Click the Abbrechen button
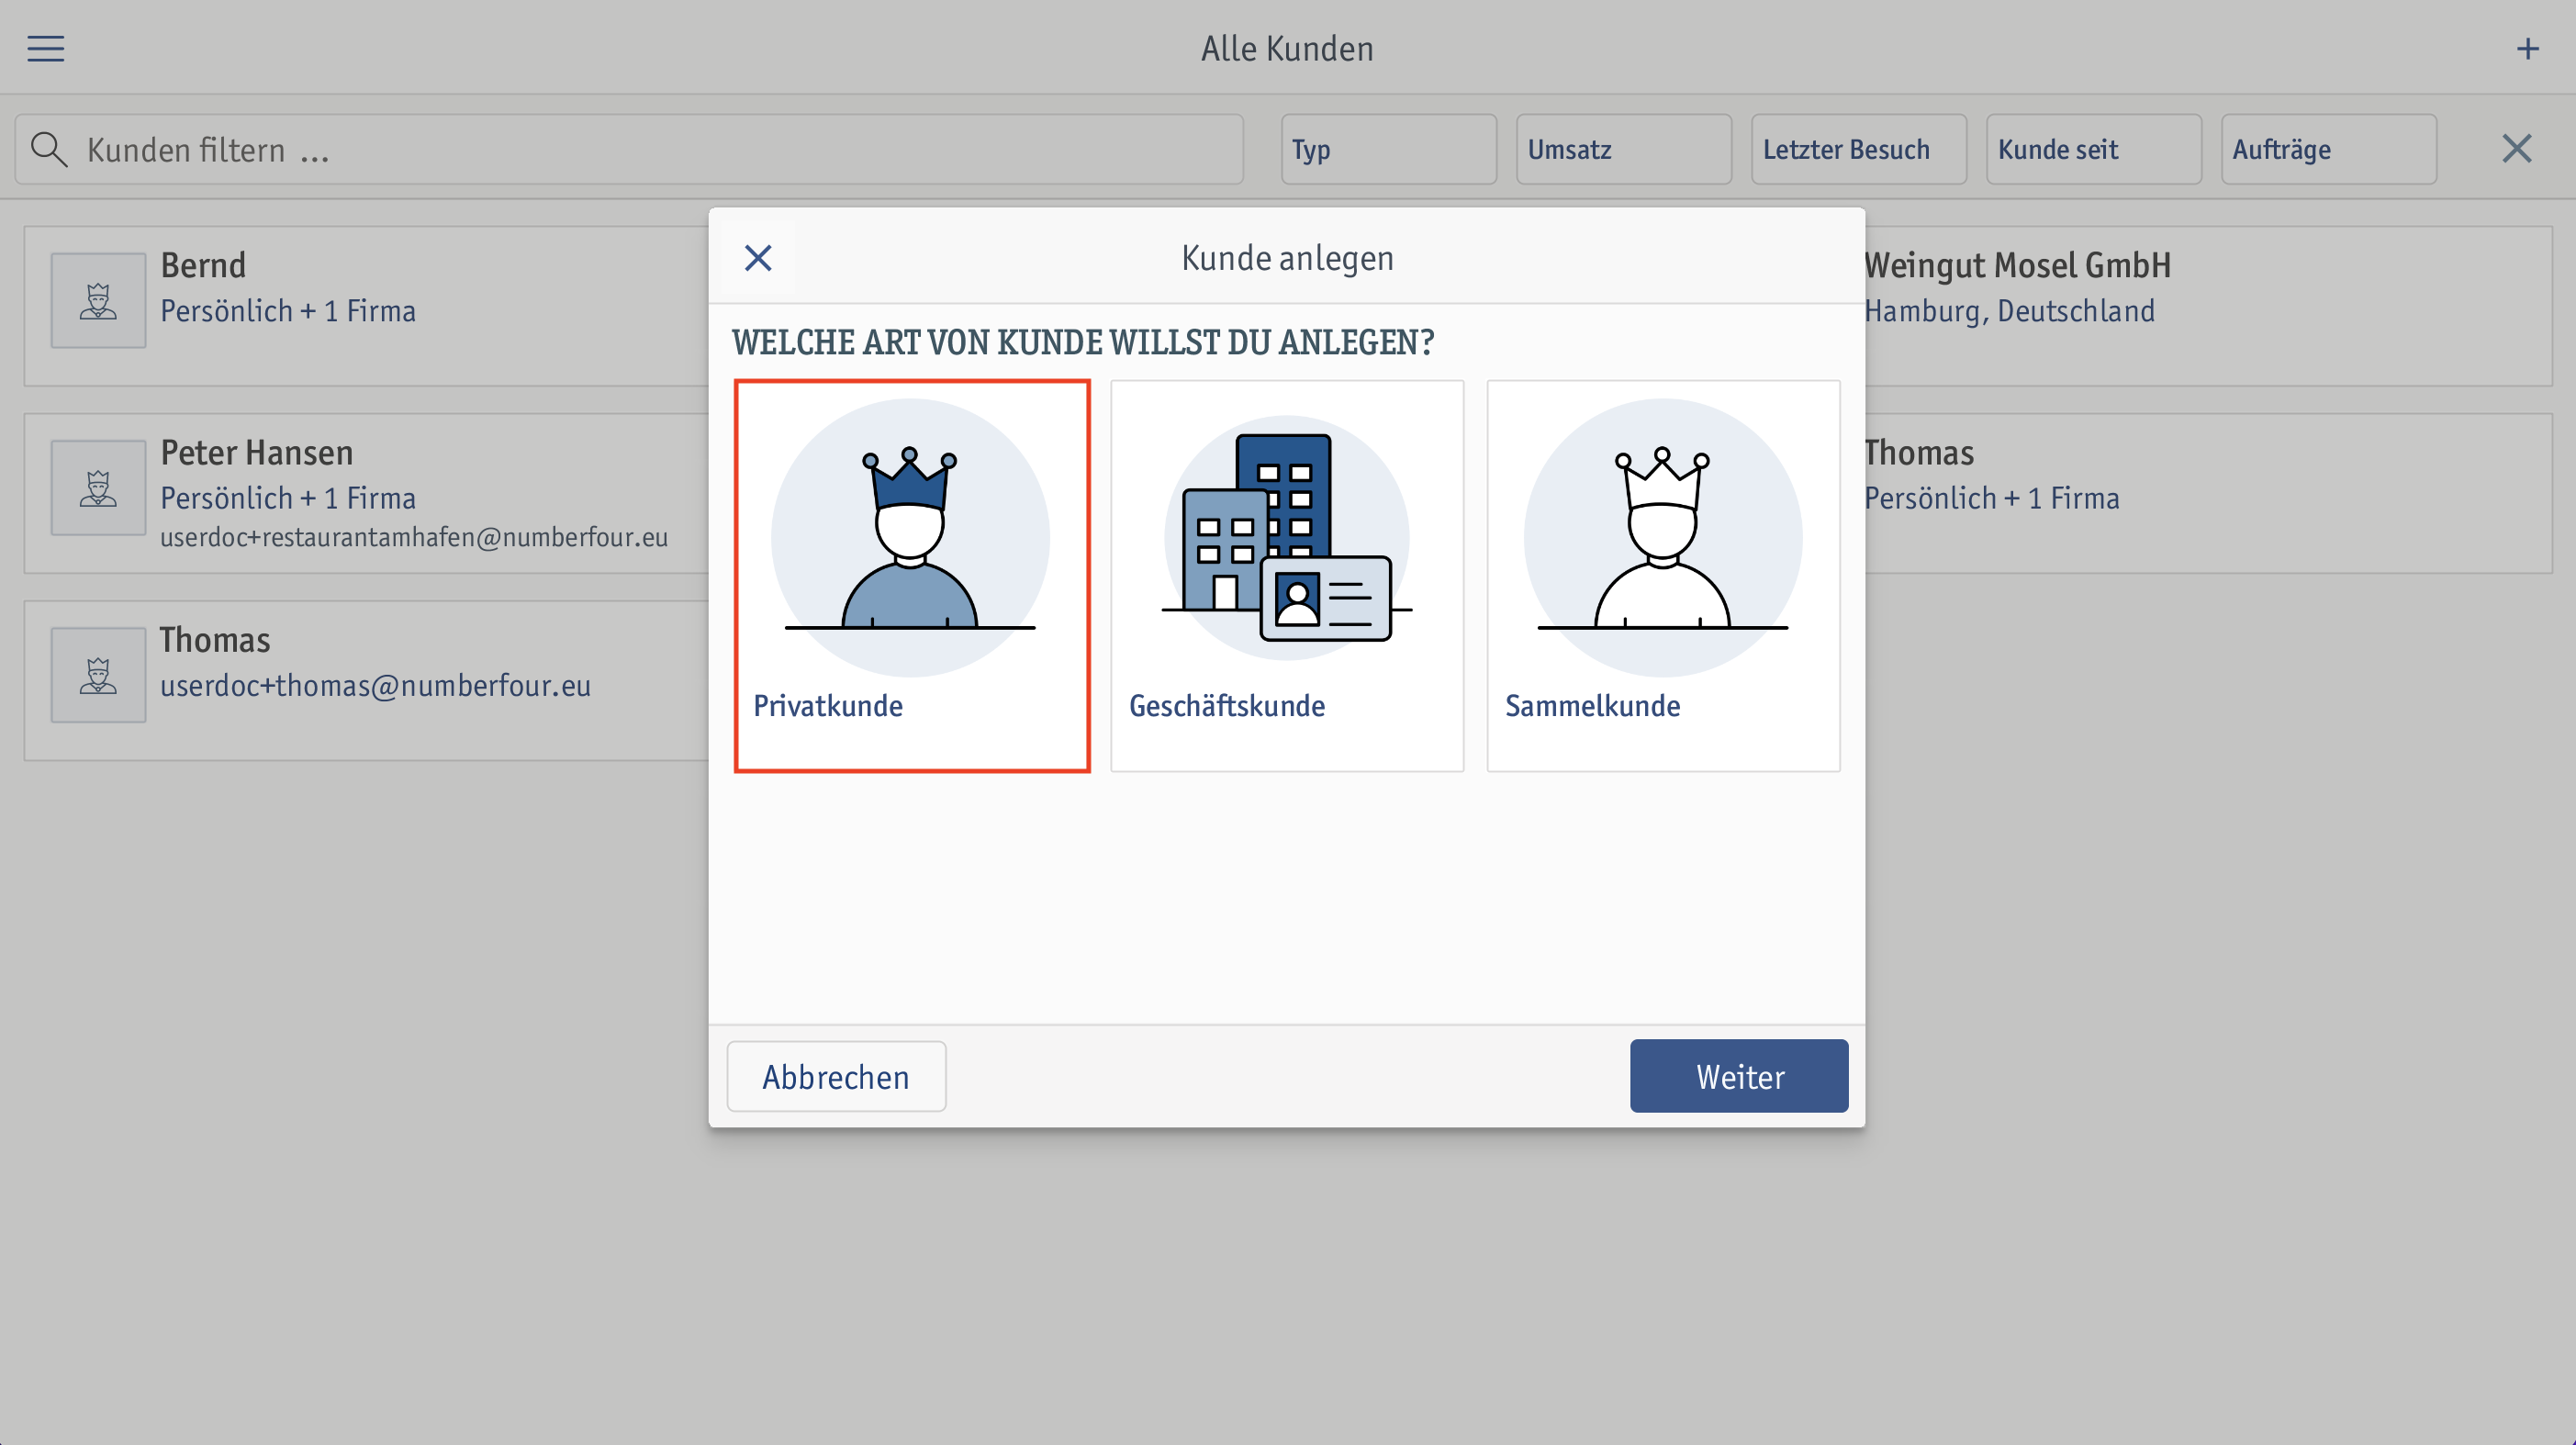This screenshot has height=1445, width=2576. pos(836,1076)
